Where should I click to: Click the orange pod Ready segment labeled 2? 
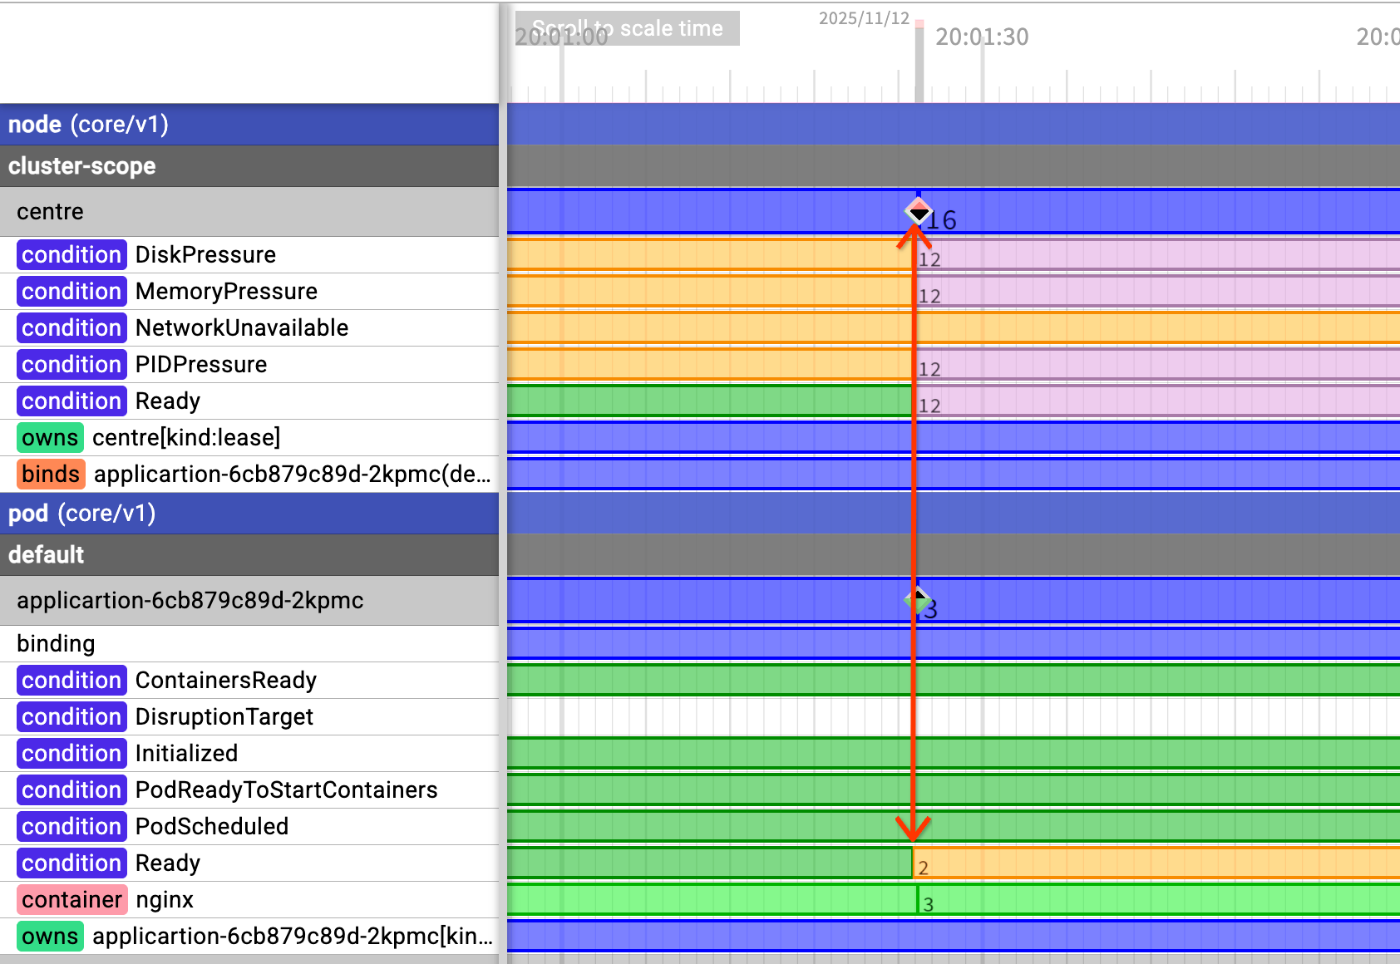pos(1156,863)
